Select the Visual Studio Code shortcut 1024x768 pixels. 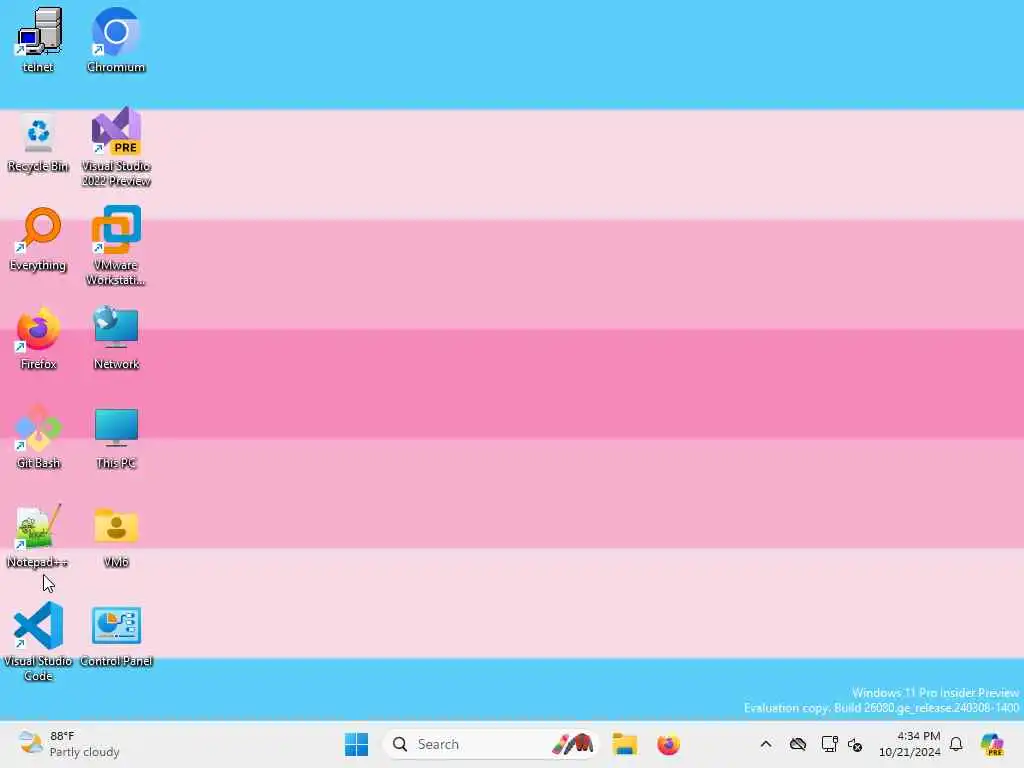(x=38, y=642)
